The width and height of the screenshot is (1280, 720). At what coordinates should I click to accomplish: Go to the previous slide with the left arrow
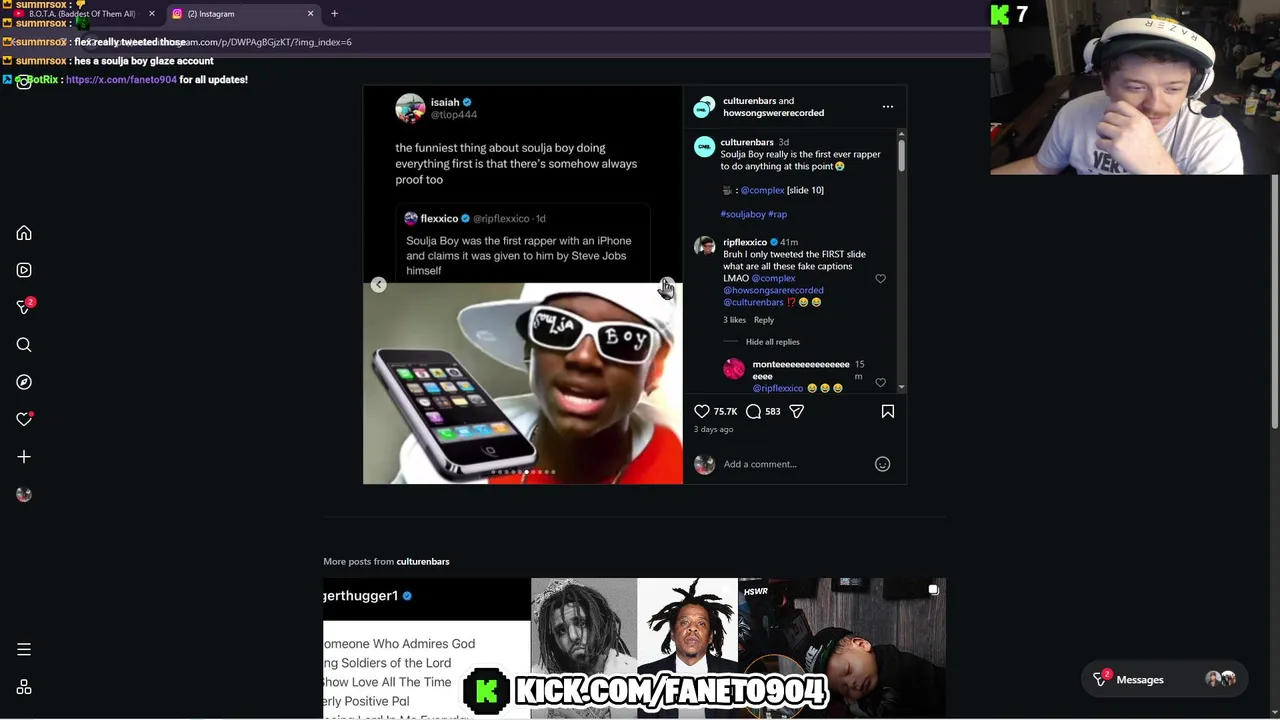coord(378,285)
